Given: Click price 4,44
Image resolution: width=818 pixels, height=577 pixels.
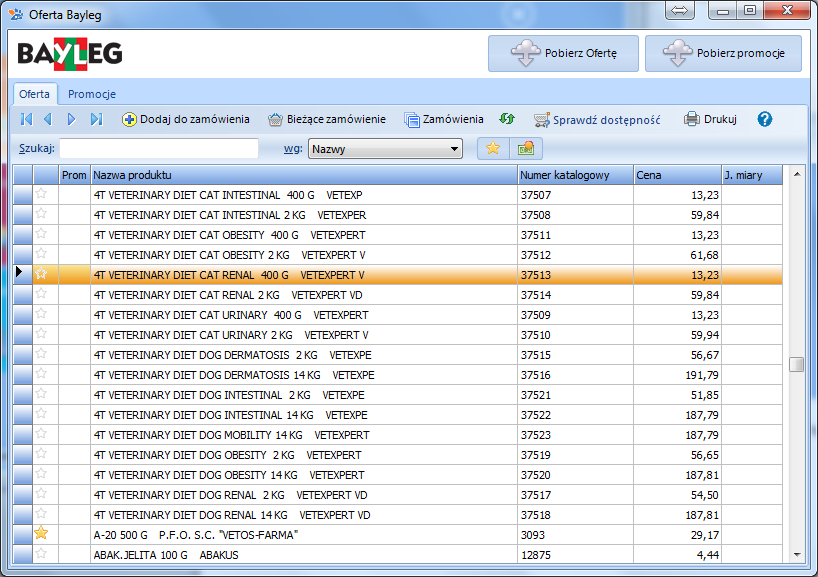Looking at the screenshot, I should (708, 556).
